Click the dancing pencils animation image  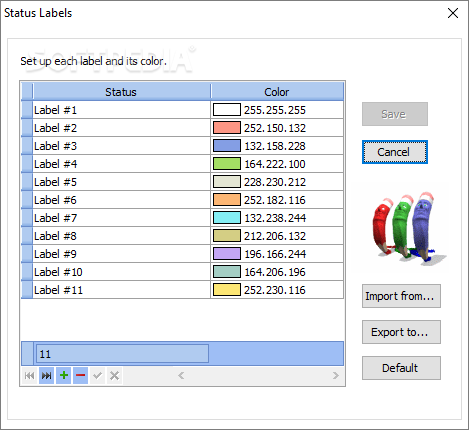pos(409,229)
